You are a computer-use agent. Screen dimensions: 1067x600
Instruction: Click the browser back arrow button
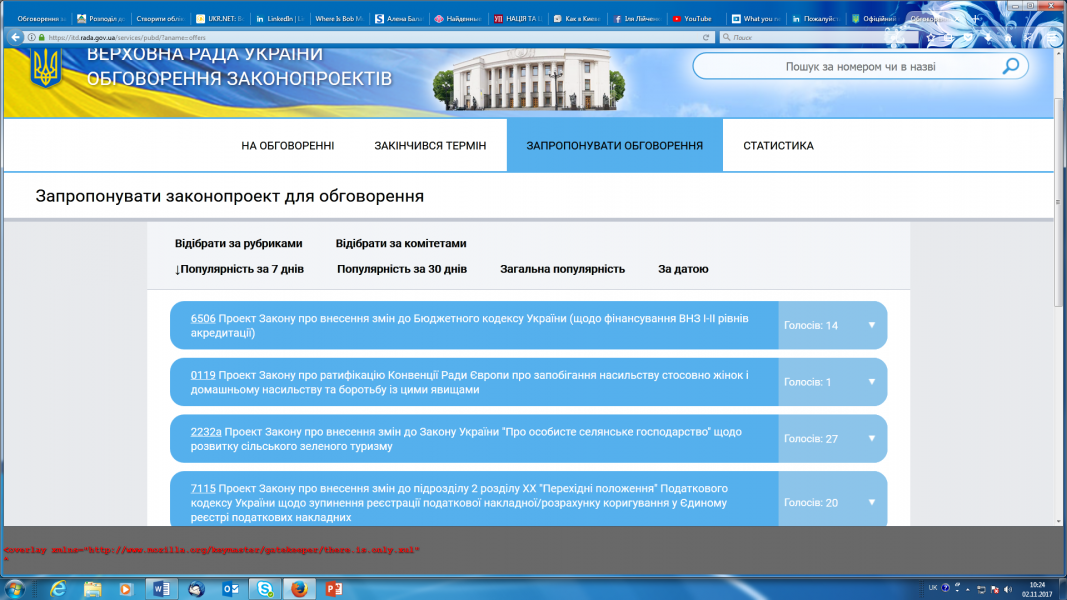click(x=14, y=37)
